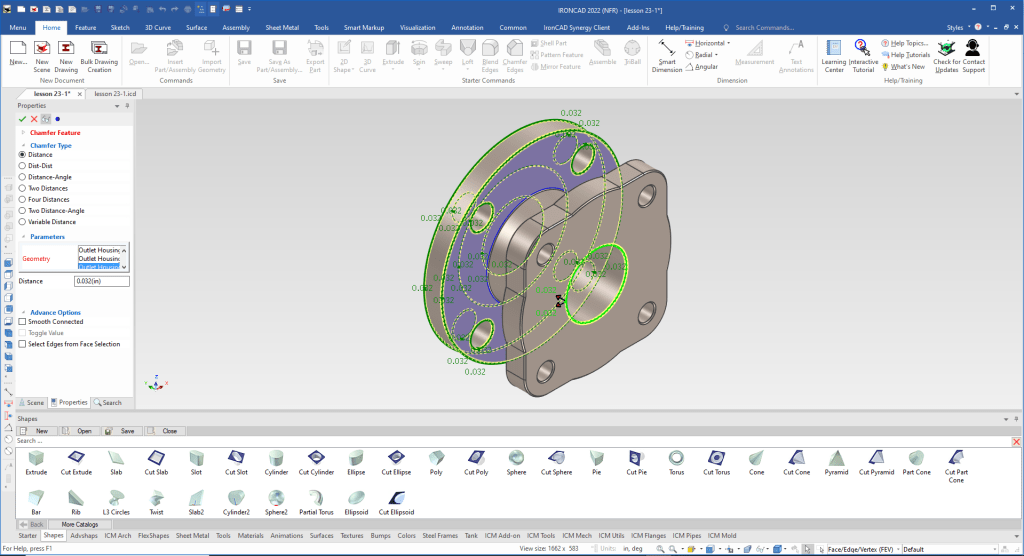Select the Dist-Dist chamfer type
Screen dimensions: 1024x556
point(23,165)
